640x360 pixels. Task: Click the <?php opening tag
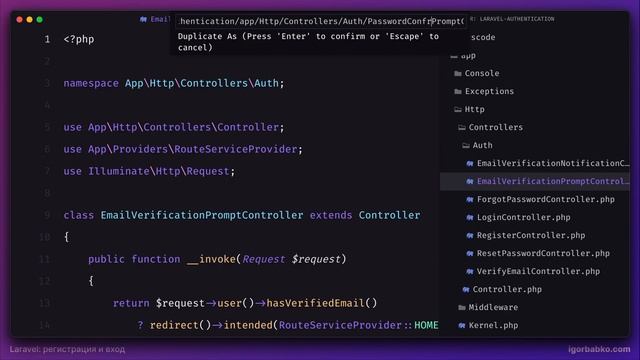[79, 40]
